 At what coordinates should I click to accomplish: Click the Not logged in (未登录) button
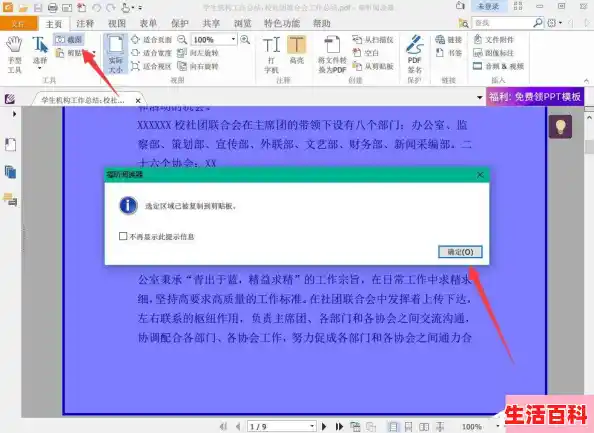pos(488,6)
